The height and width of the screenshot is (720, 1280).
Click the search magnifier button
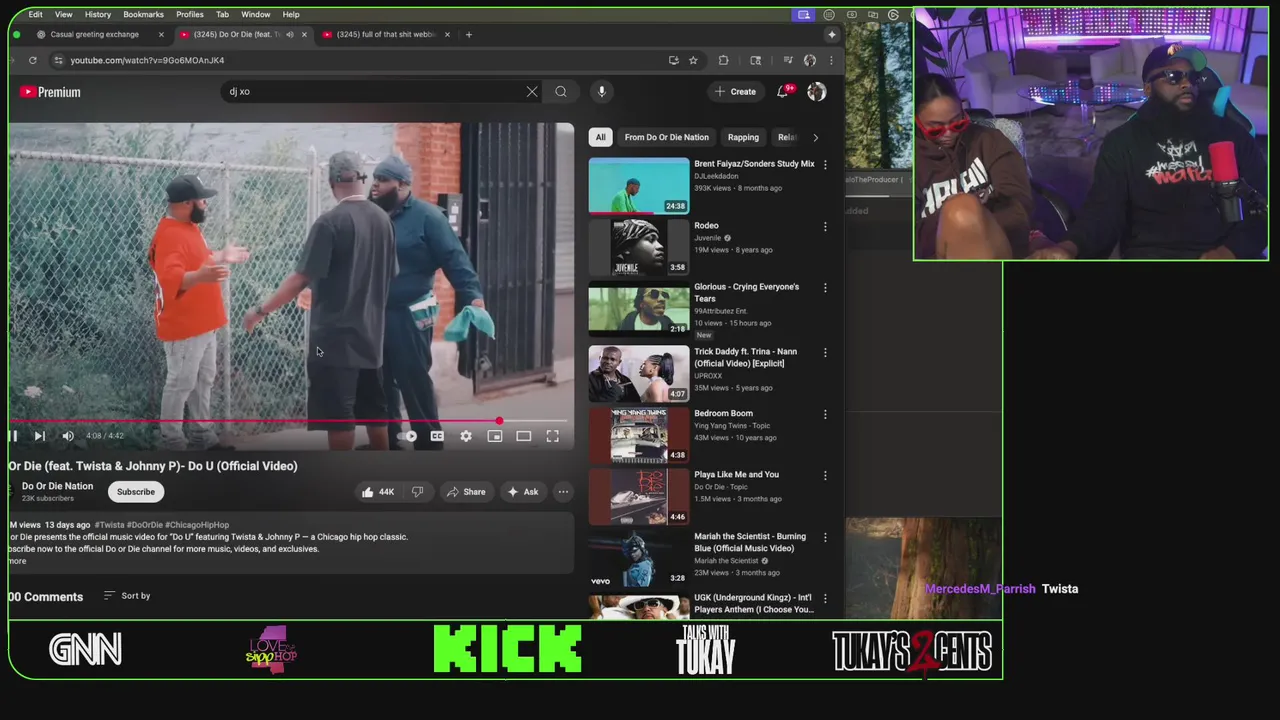[x=561, y=92]
